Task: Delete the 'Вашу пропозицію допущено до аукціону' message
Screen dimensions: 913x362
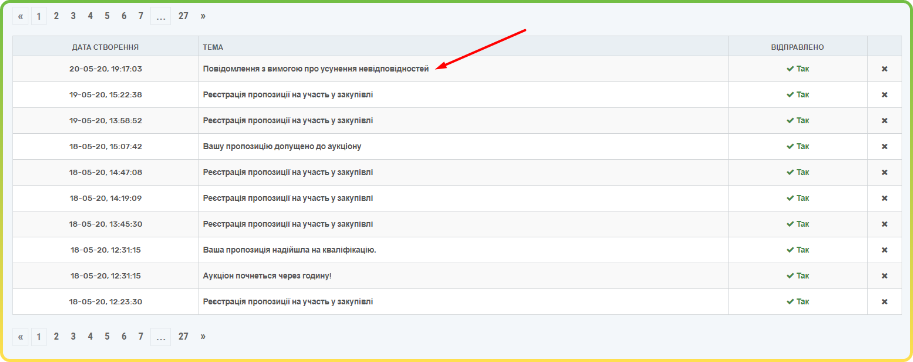Action: 884,147
